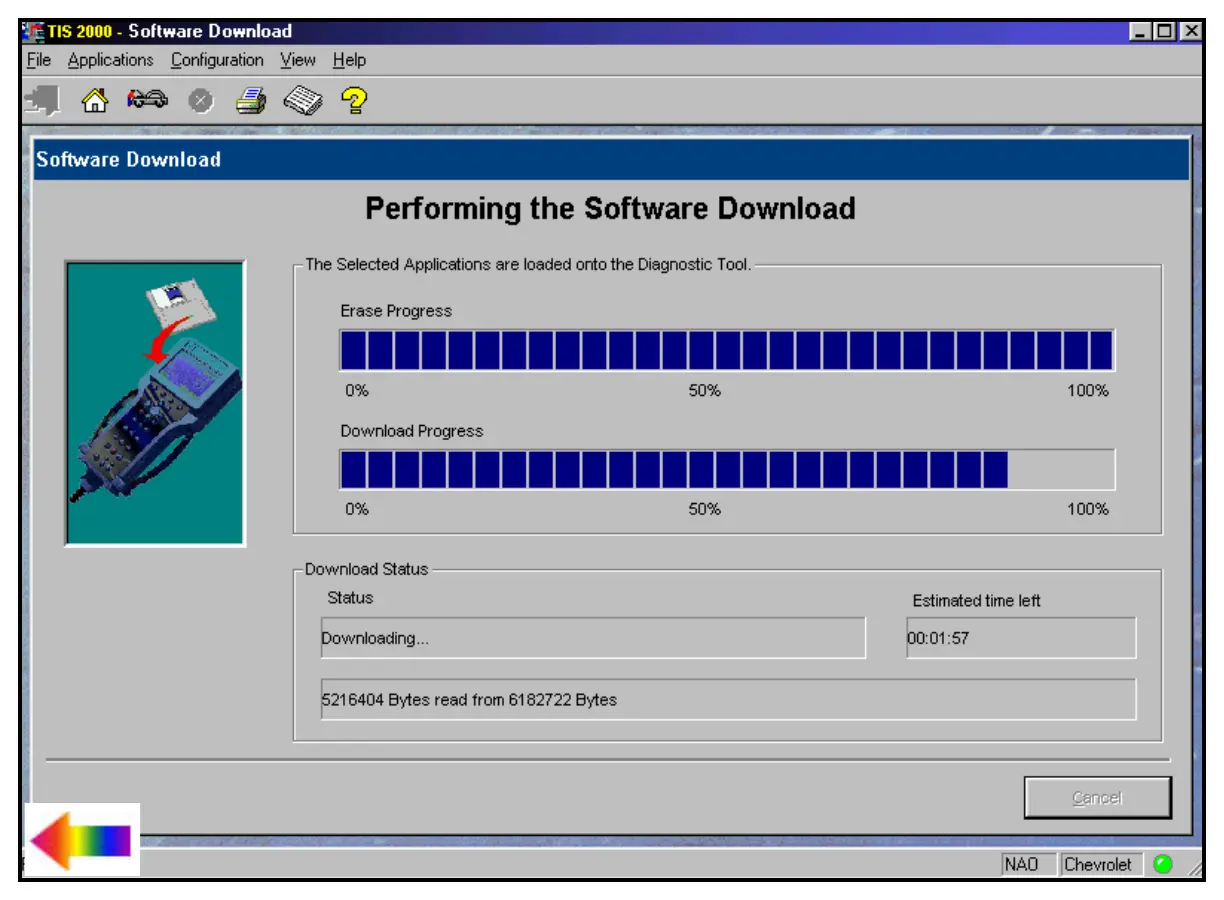Click the green status light indicator
Screen dimensions: 1224x900
[1162, 864]
